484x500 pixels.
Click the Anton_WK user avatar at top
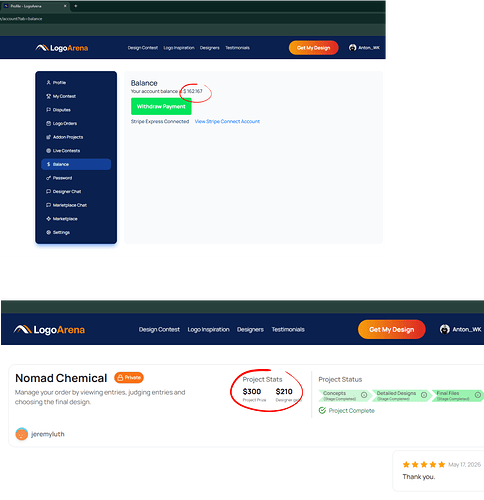tap(352, 48)
